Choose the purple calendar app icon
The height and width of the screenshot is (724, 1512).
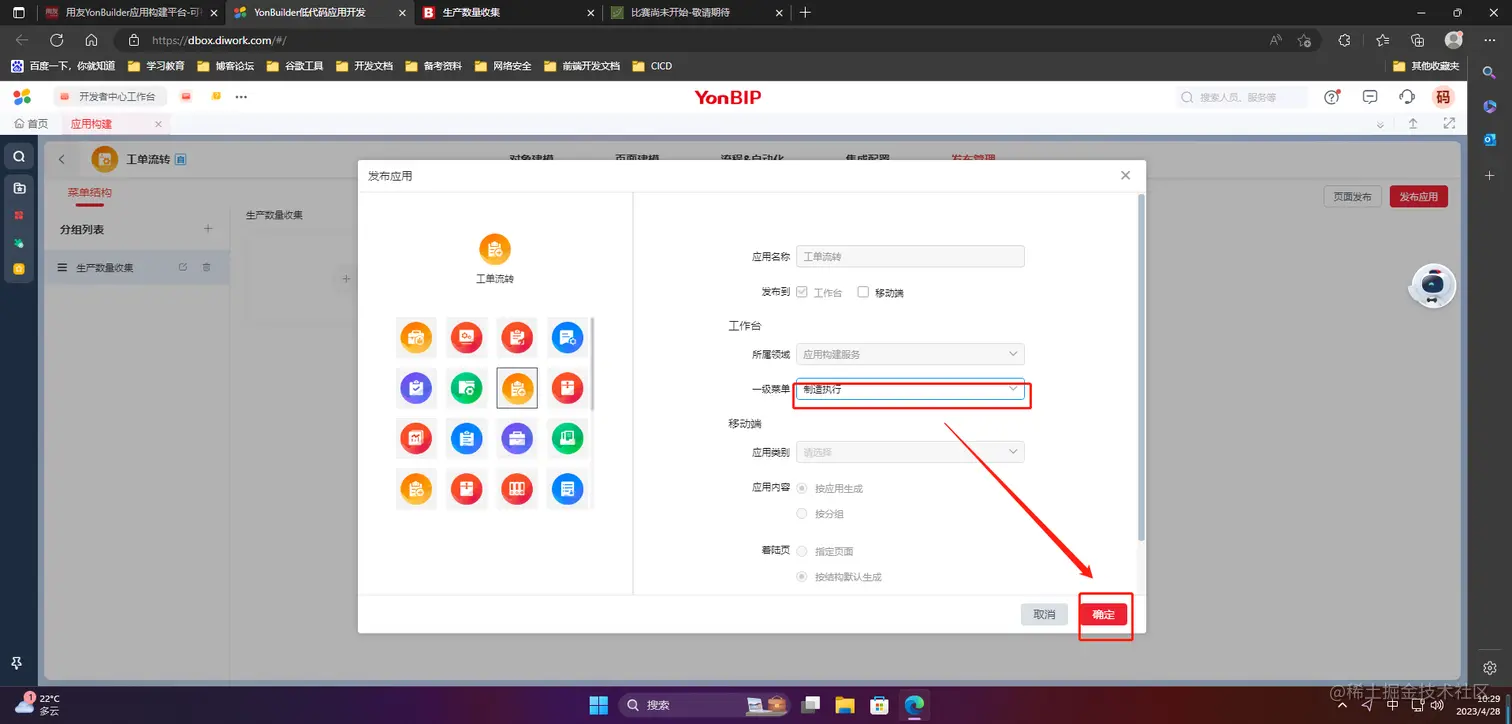416,388
